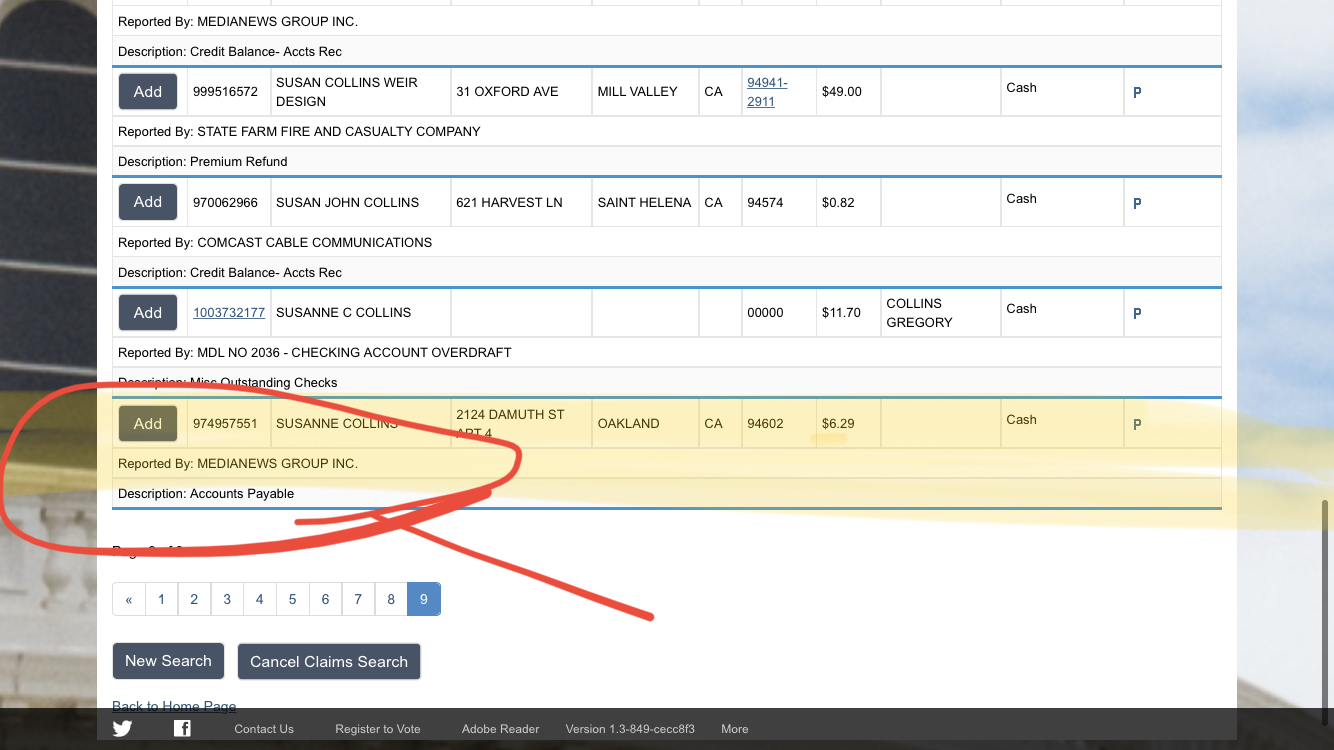
Task: Select property ID 974957551 cell
Action: pyautogui.click(x=231, y=423)
